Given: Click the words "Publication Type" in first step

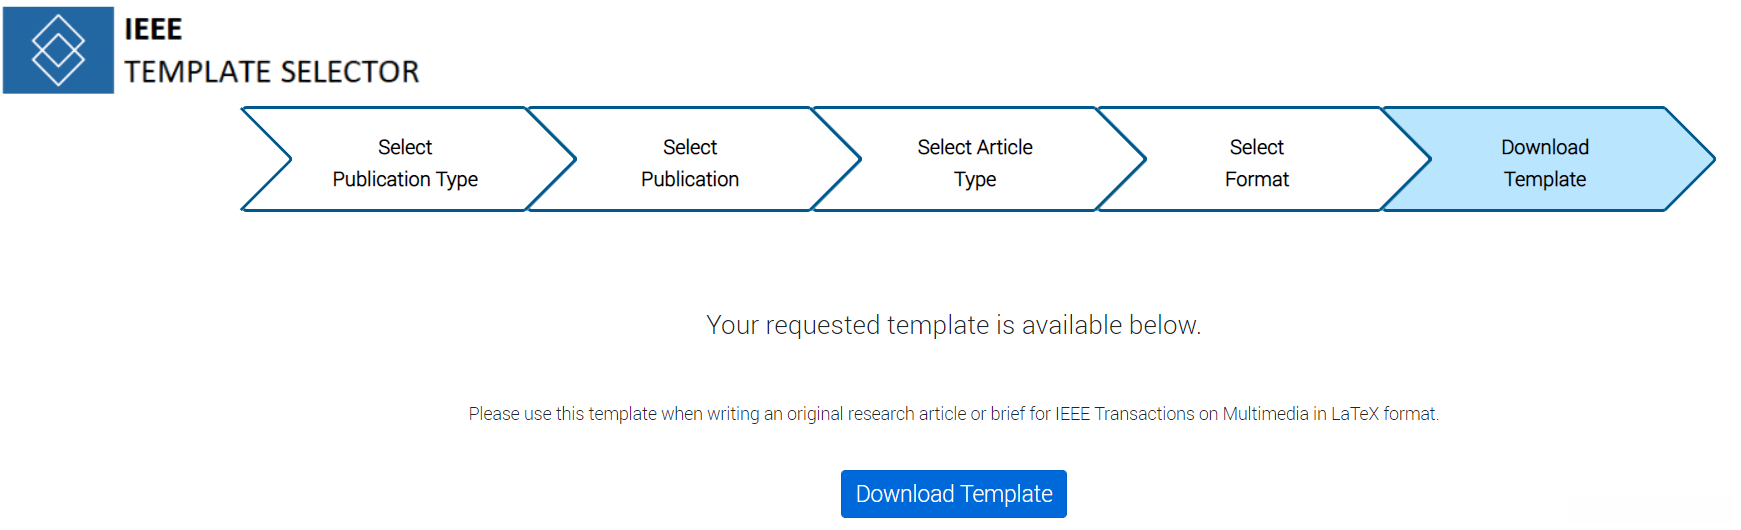Looking at the screenshot, I should click(405, 179).
